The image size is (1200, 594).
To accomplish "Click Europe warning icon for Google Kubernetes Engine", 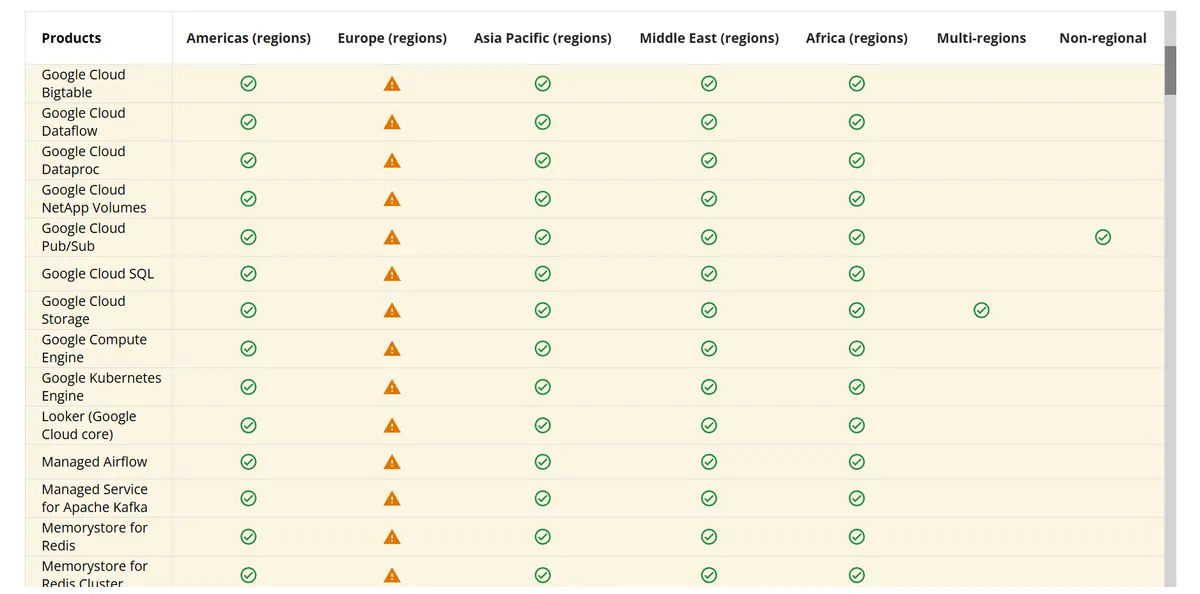I will click(x=392, y=387).
